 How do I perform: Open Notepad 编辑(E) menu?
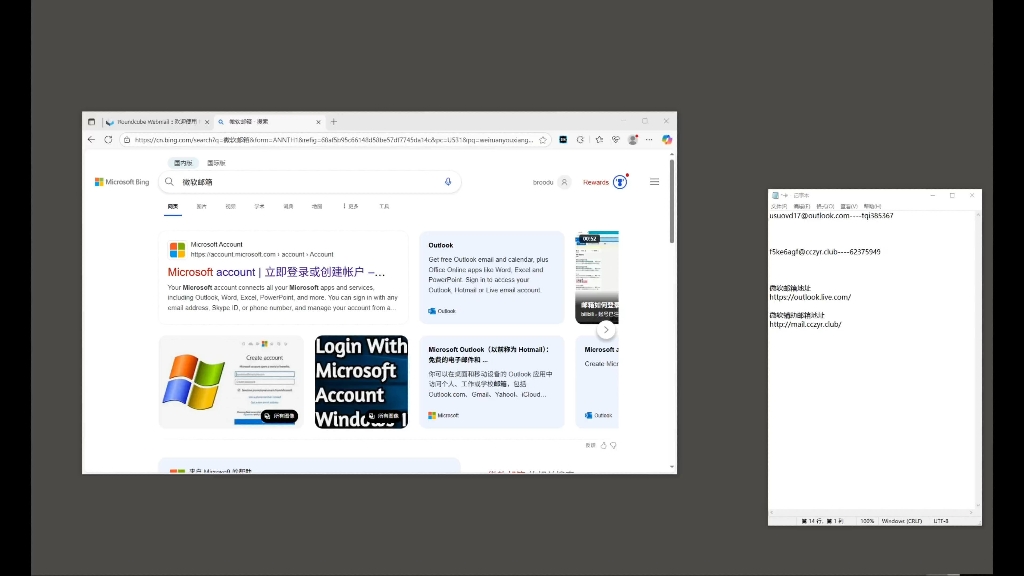[802, 206]
